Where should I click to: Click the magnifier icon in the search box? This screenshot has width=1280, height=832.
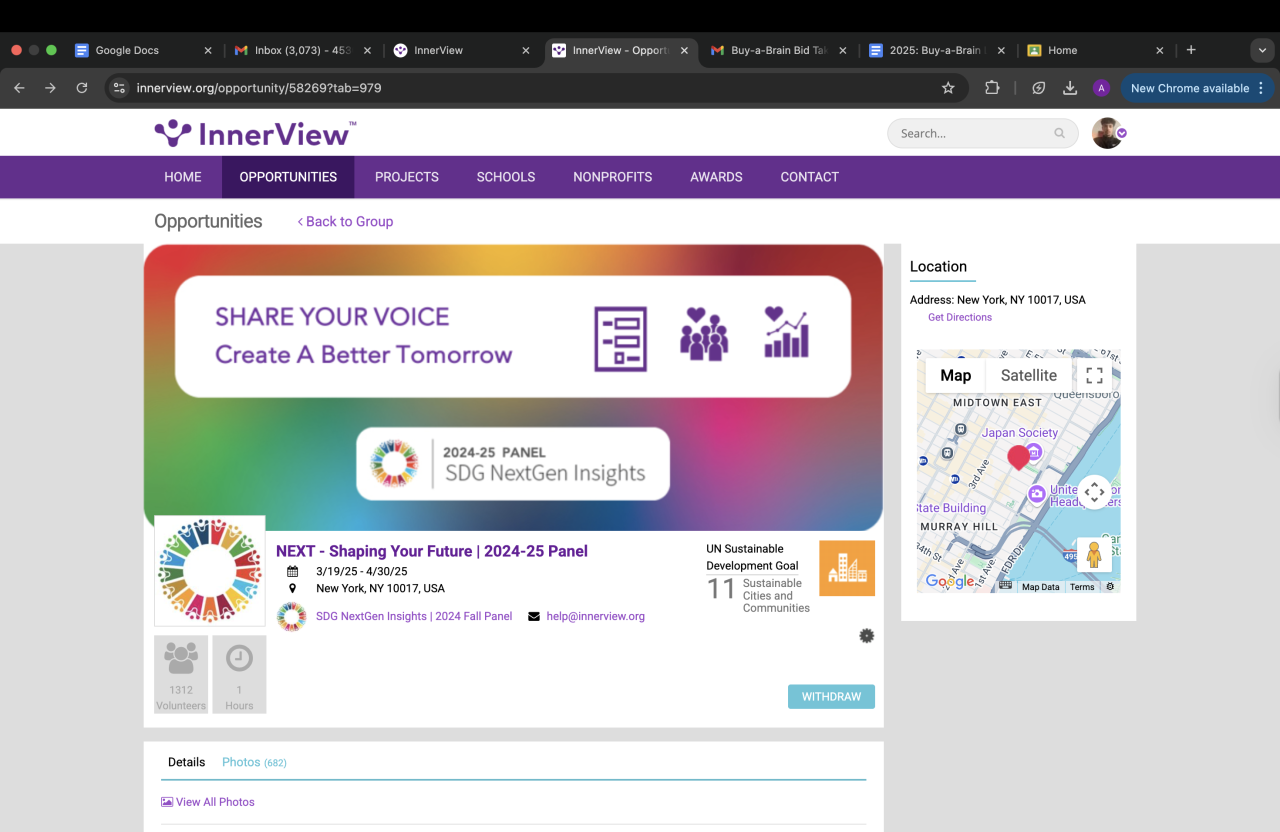tap(1060, 133)
